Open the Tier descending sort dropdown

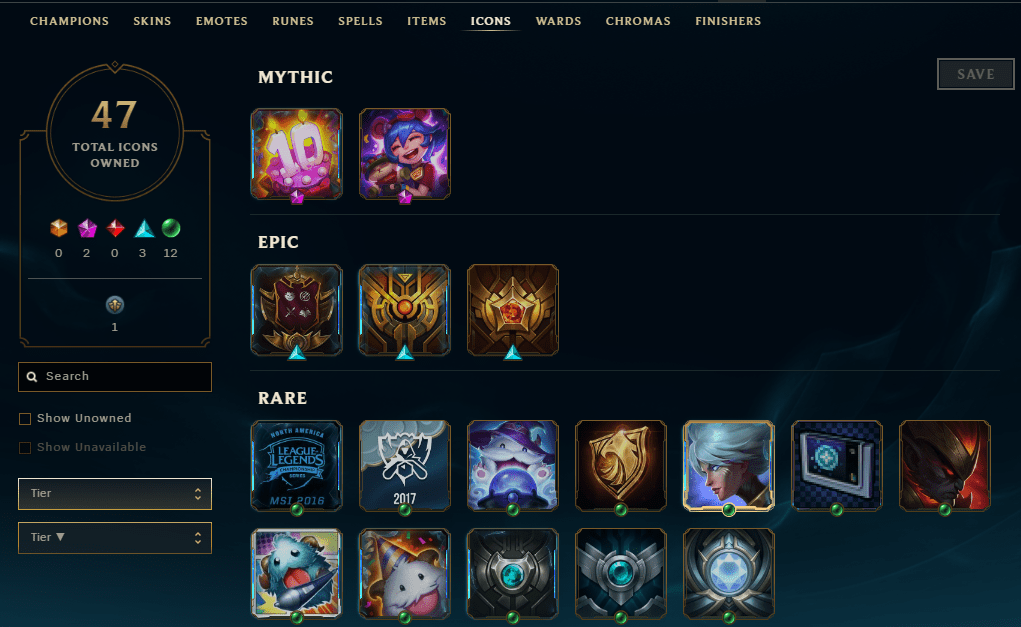(x=115, y=538)
